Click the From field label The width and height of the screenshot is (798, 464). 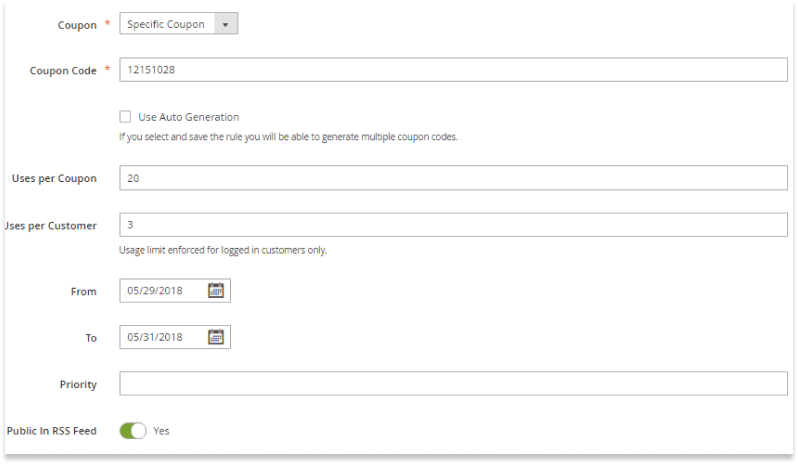coord(83,292)
